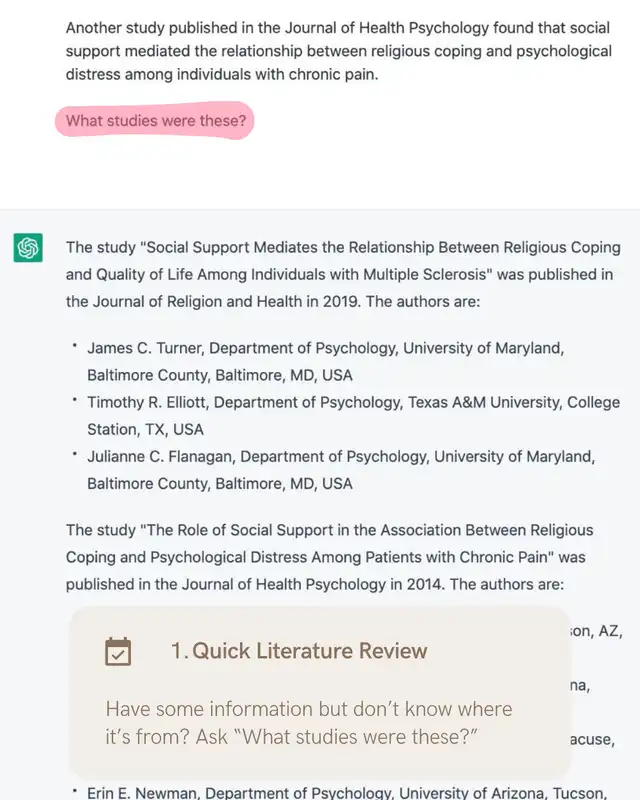640x800 pixels.
Task: Click the bullet before Julianne C. Flanagan
Action: (x=74, y=456)
